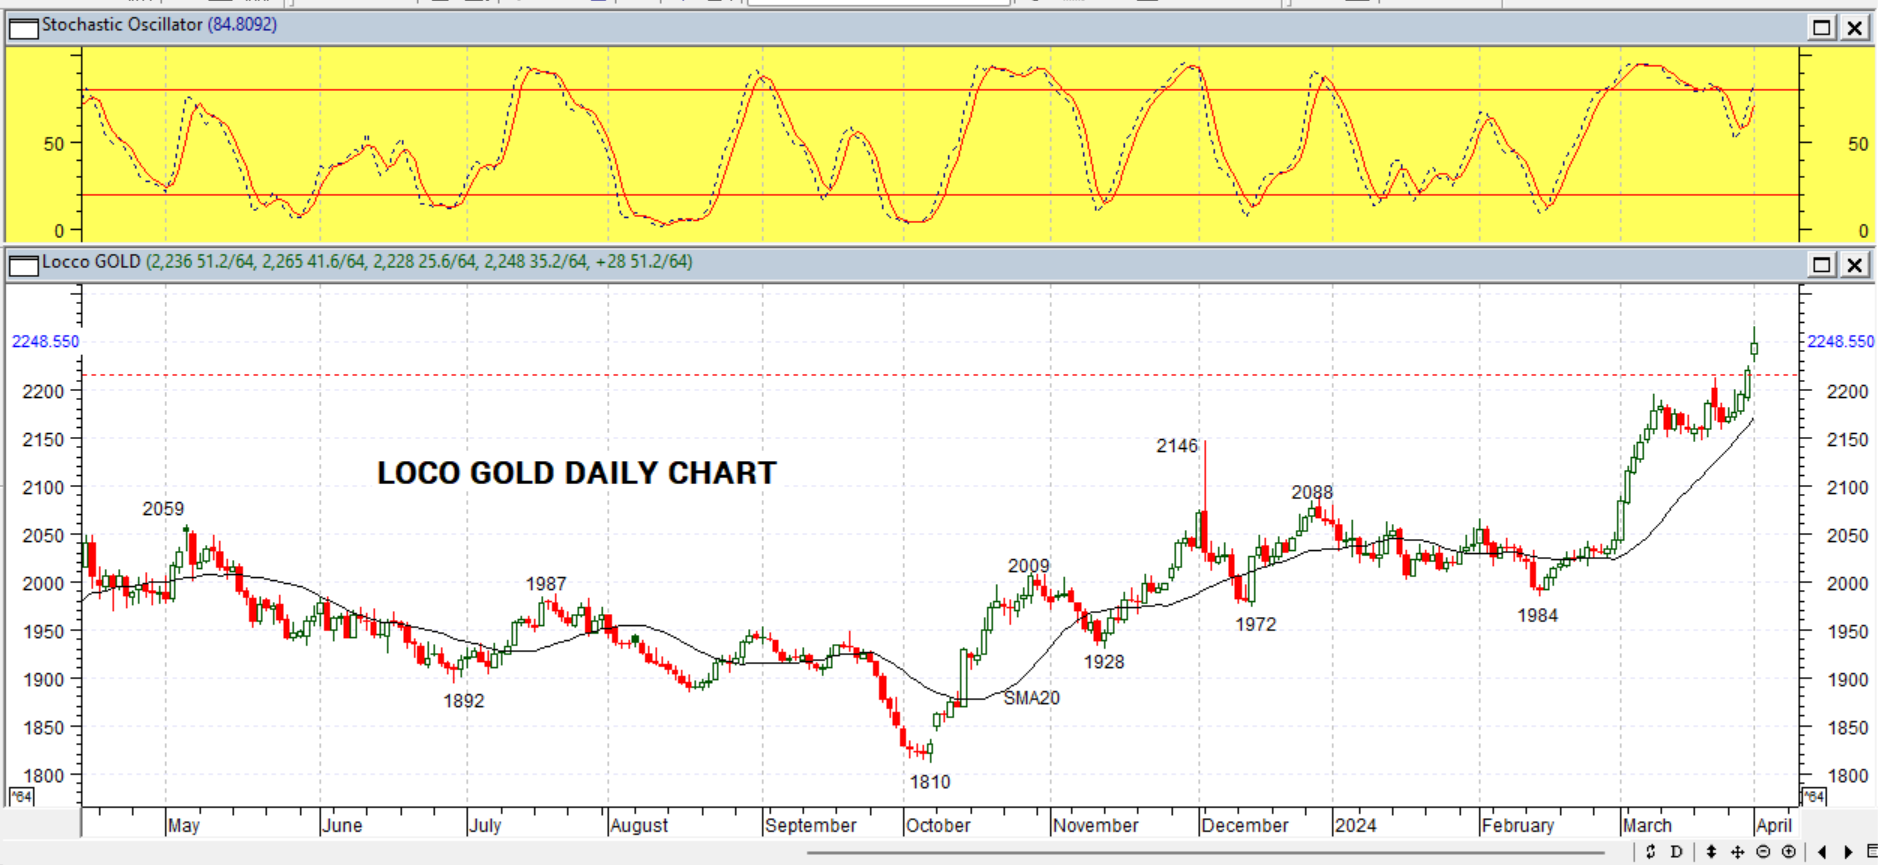This screenshot has height=865, width=1883.
Task: Select the LOCO GOLD DAILY CHART label
Action: tap(577, 473)
